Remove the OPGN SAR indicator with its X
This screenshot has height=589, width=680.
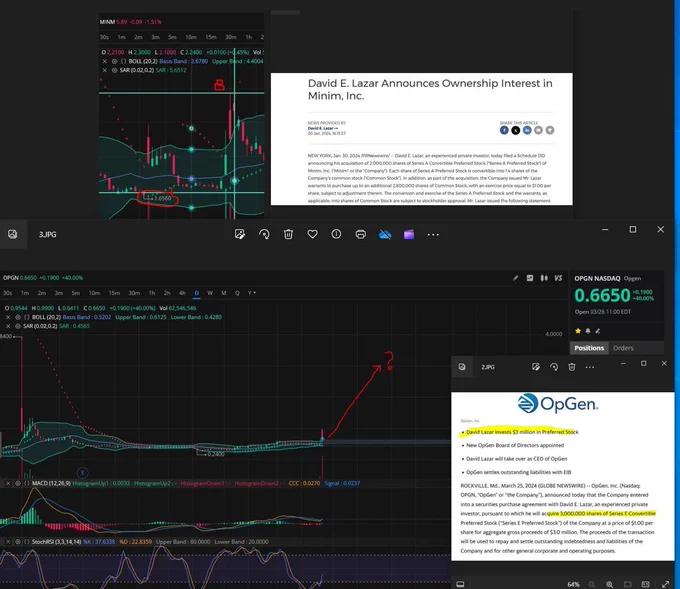pyautogui.click(x=8, y=326)
